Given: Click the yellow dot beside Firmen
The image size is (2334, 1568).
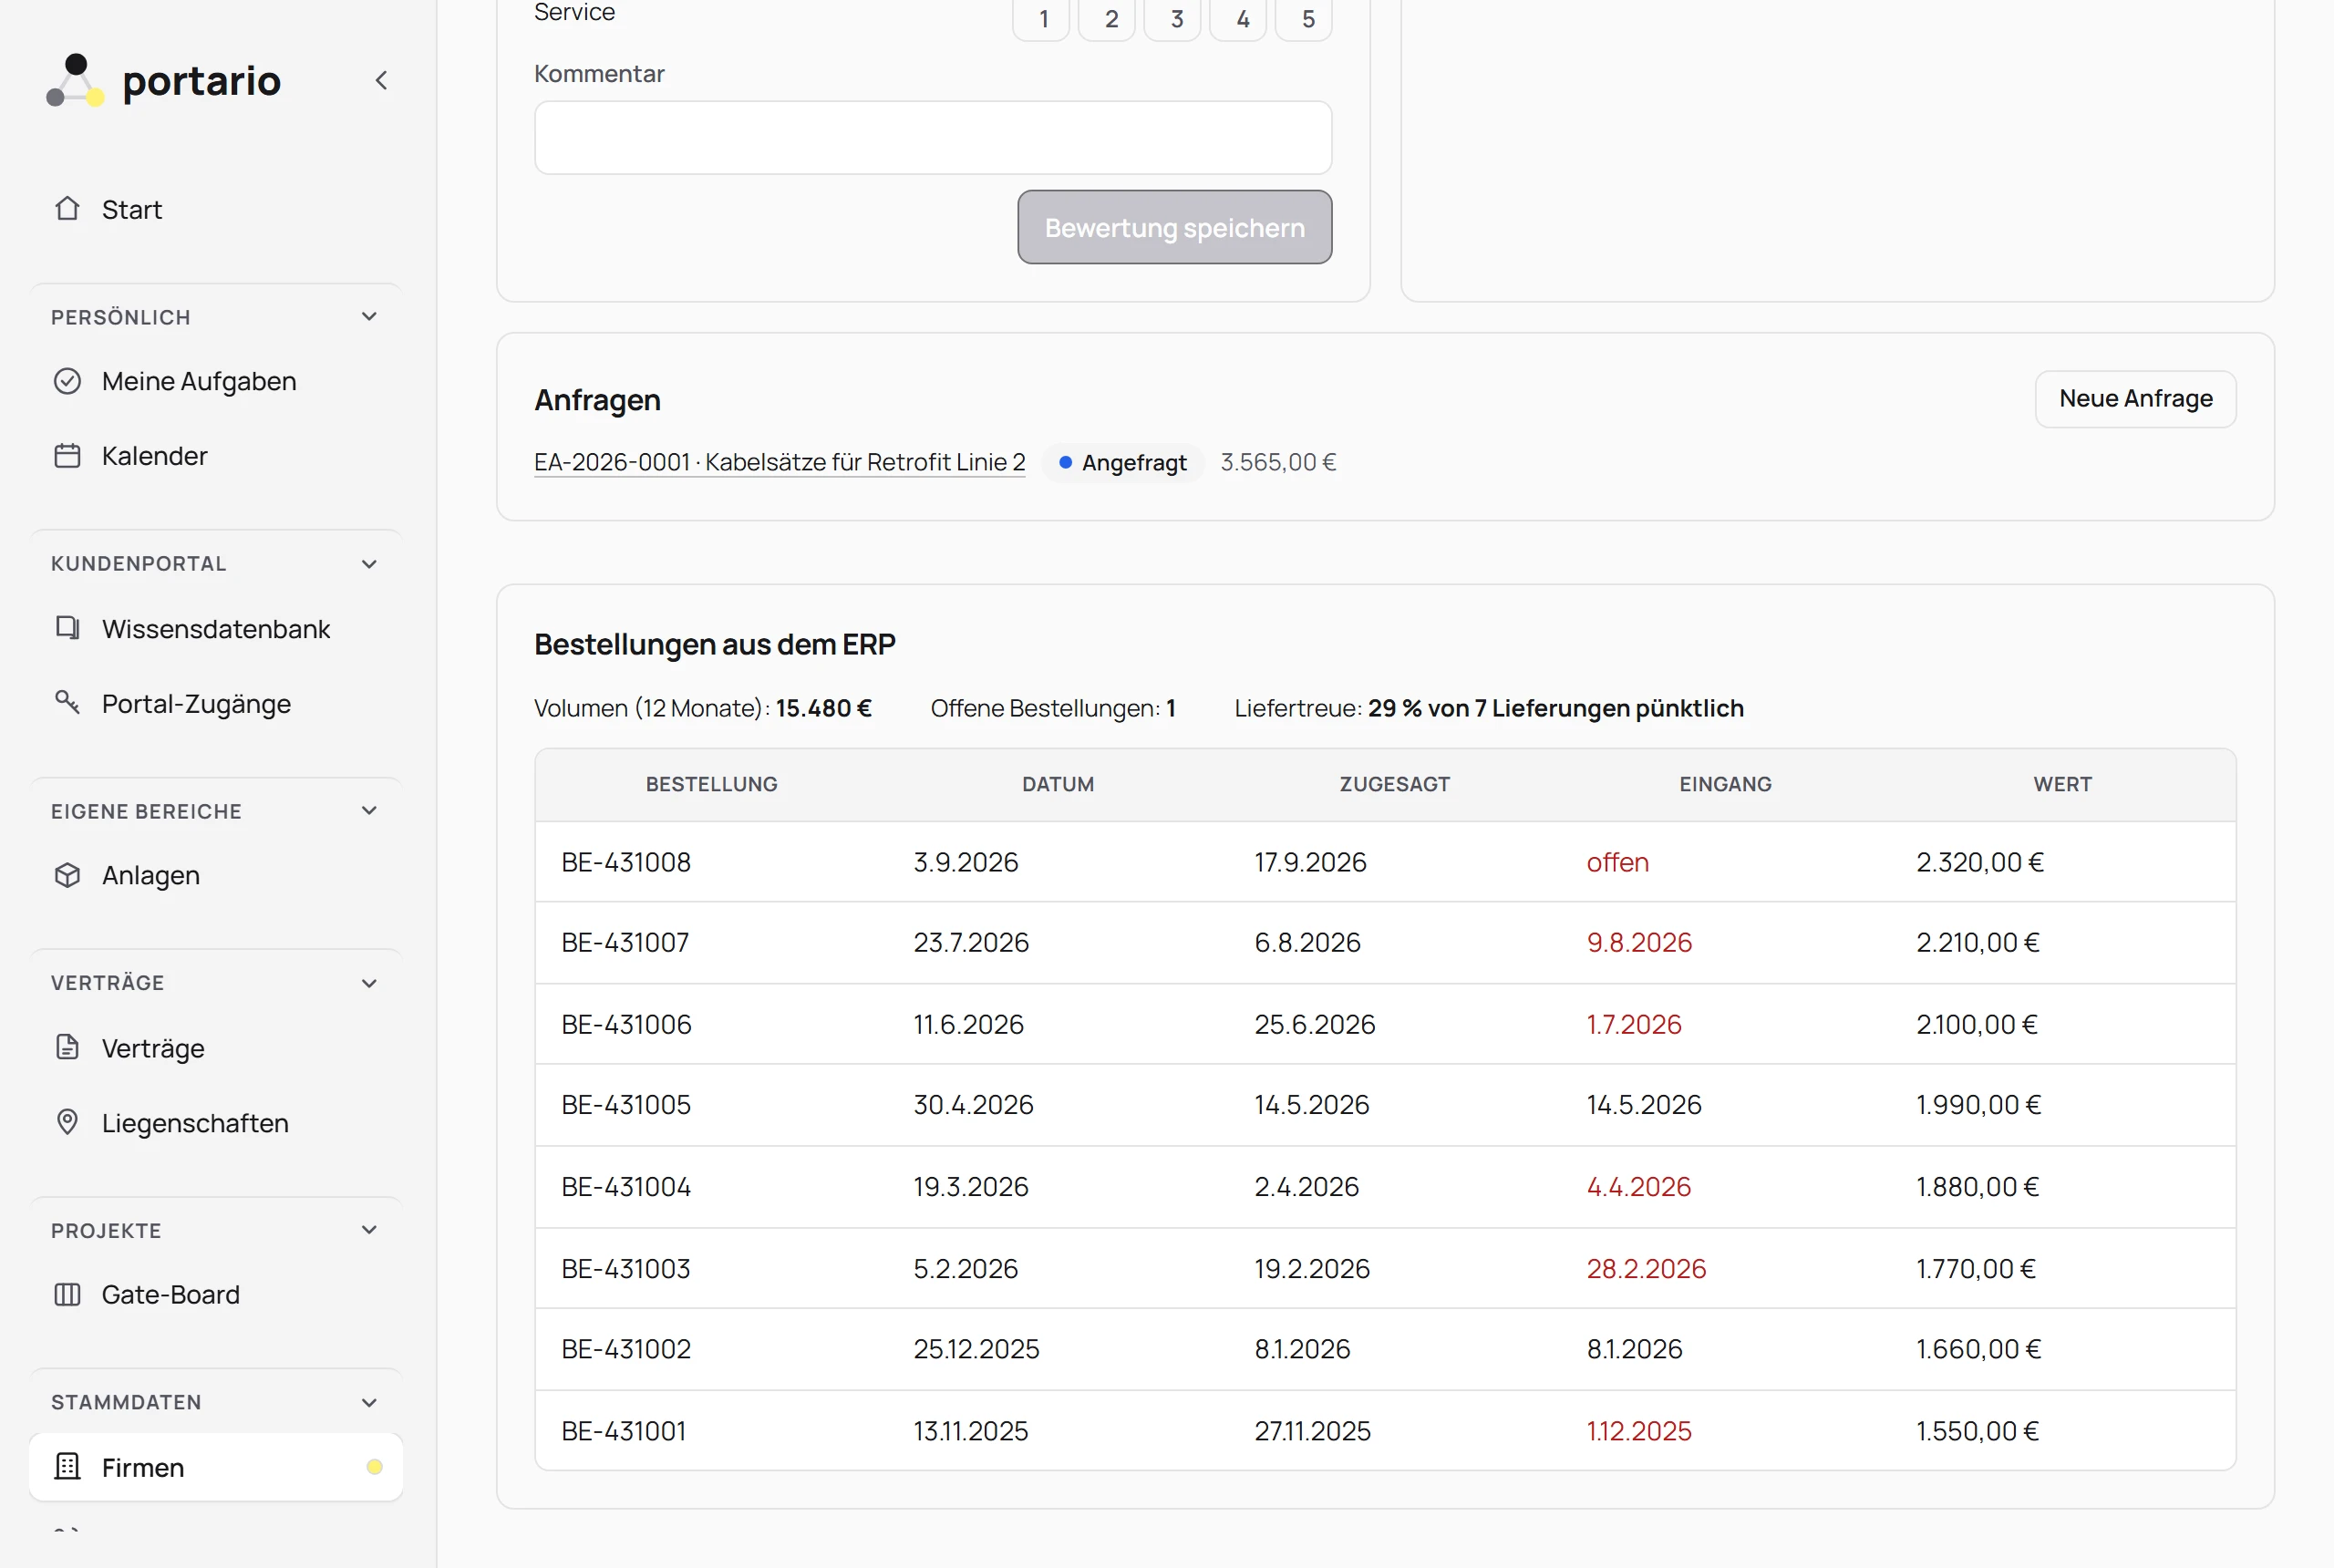Looking at the screenshot, I should click(x=375, y=1467).
